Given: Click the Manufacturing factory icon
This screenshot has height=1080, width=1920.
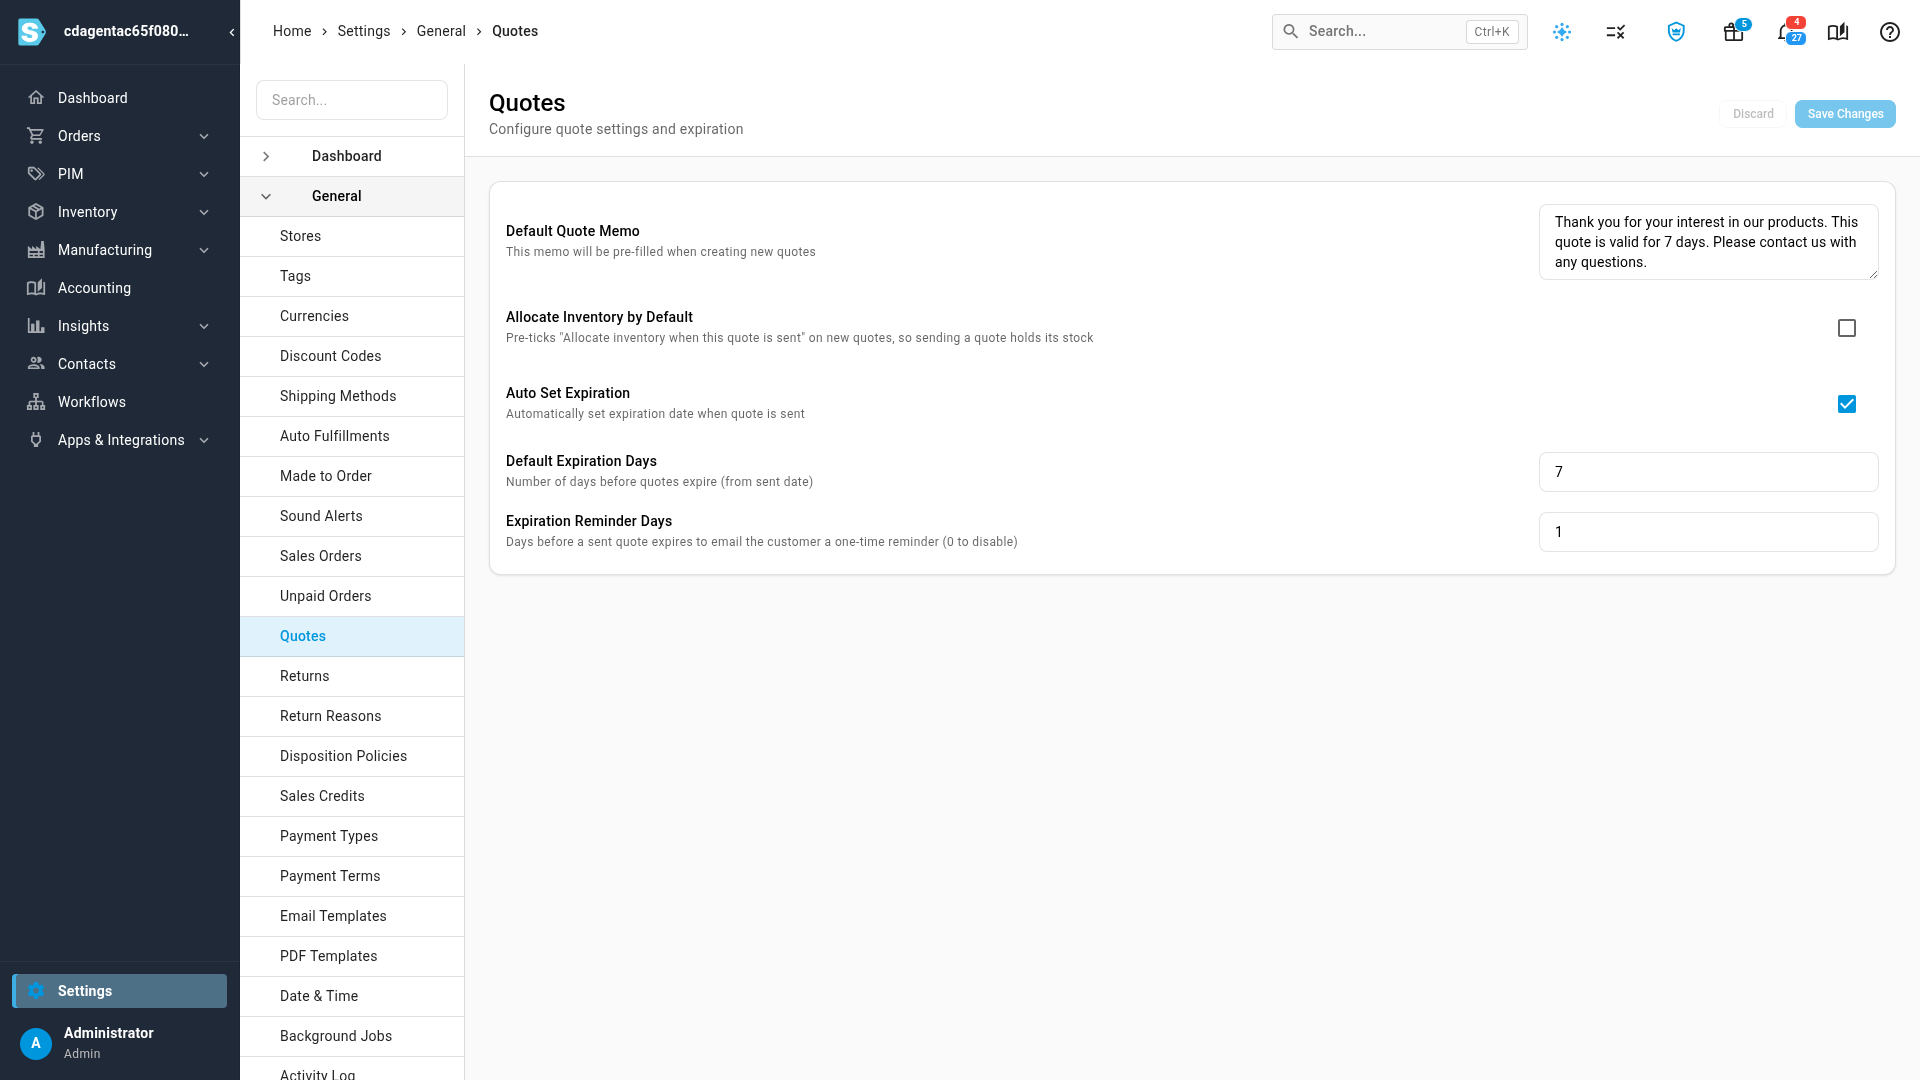Looking at the screenshot, I should [36, 250].
